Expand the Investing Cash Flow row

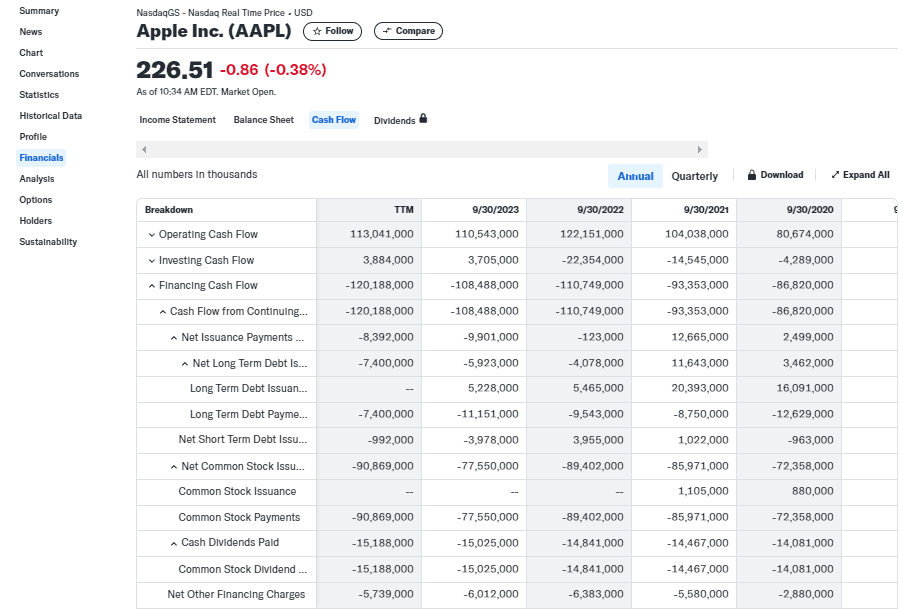[x=152, y=261]
